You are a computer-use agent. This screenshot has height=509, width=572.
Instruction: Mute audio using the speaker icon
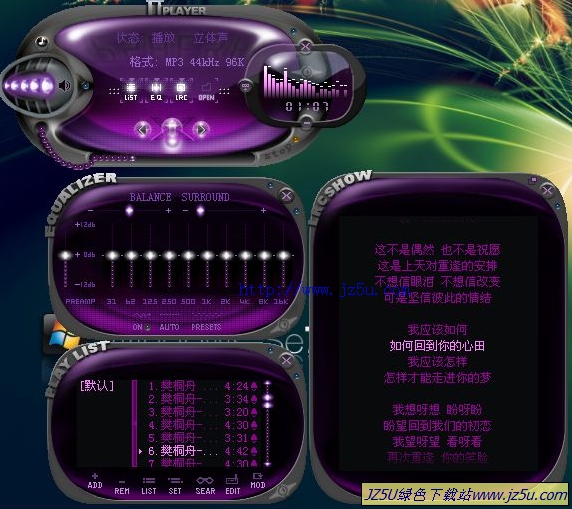tap(65, 86)
